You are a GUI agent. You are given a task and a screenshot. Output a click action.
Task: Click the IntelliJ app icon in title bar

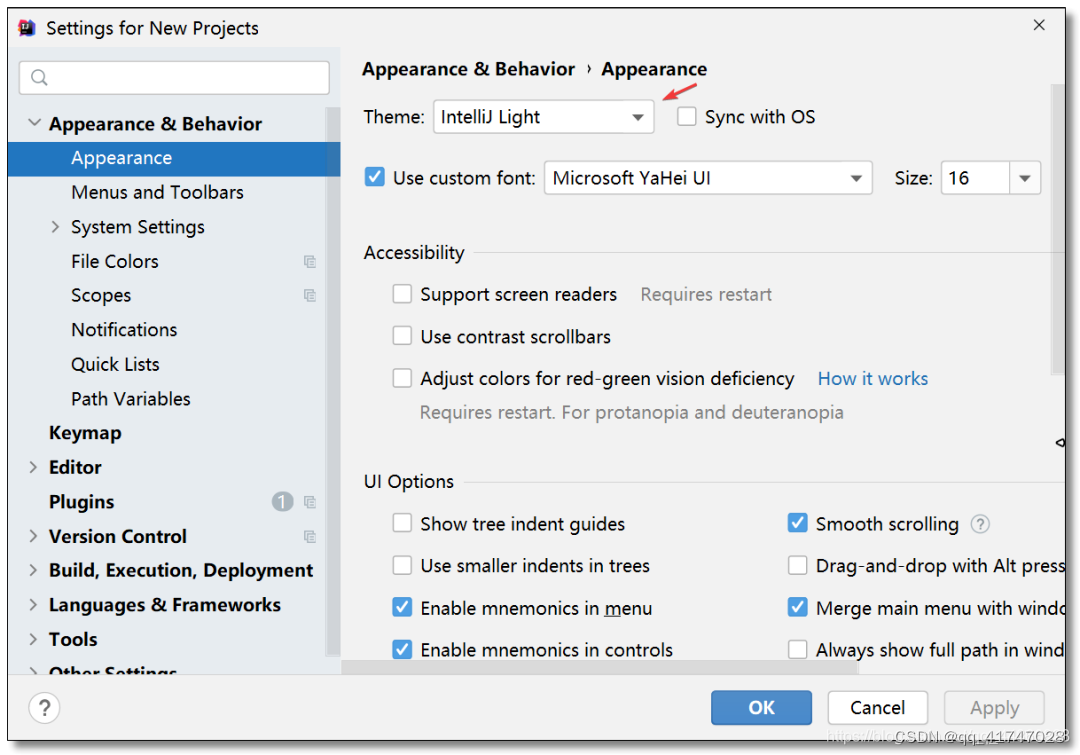(28, 27)
